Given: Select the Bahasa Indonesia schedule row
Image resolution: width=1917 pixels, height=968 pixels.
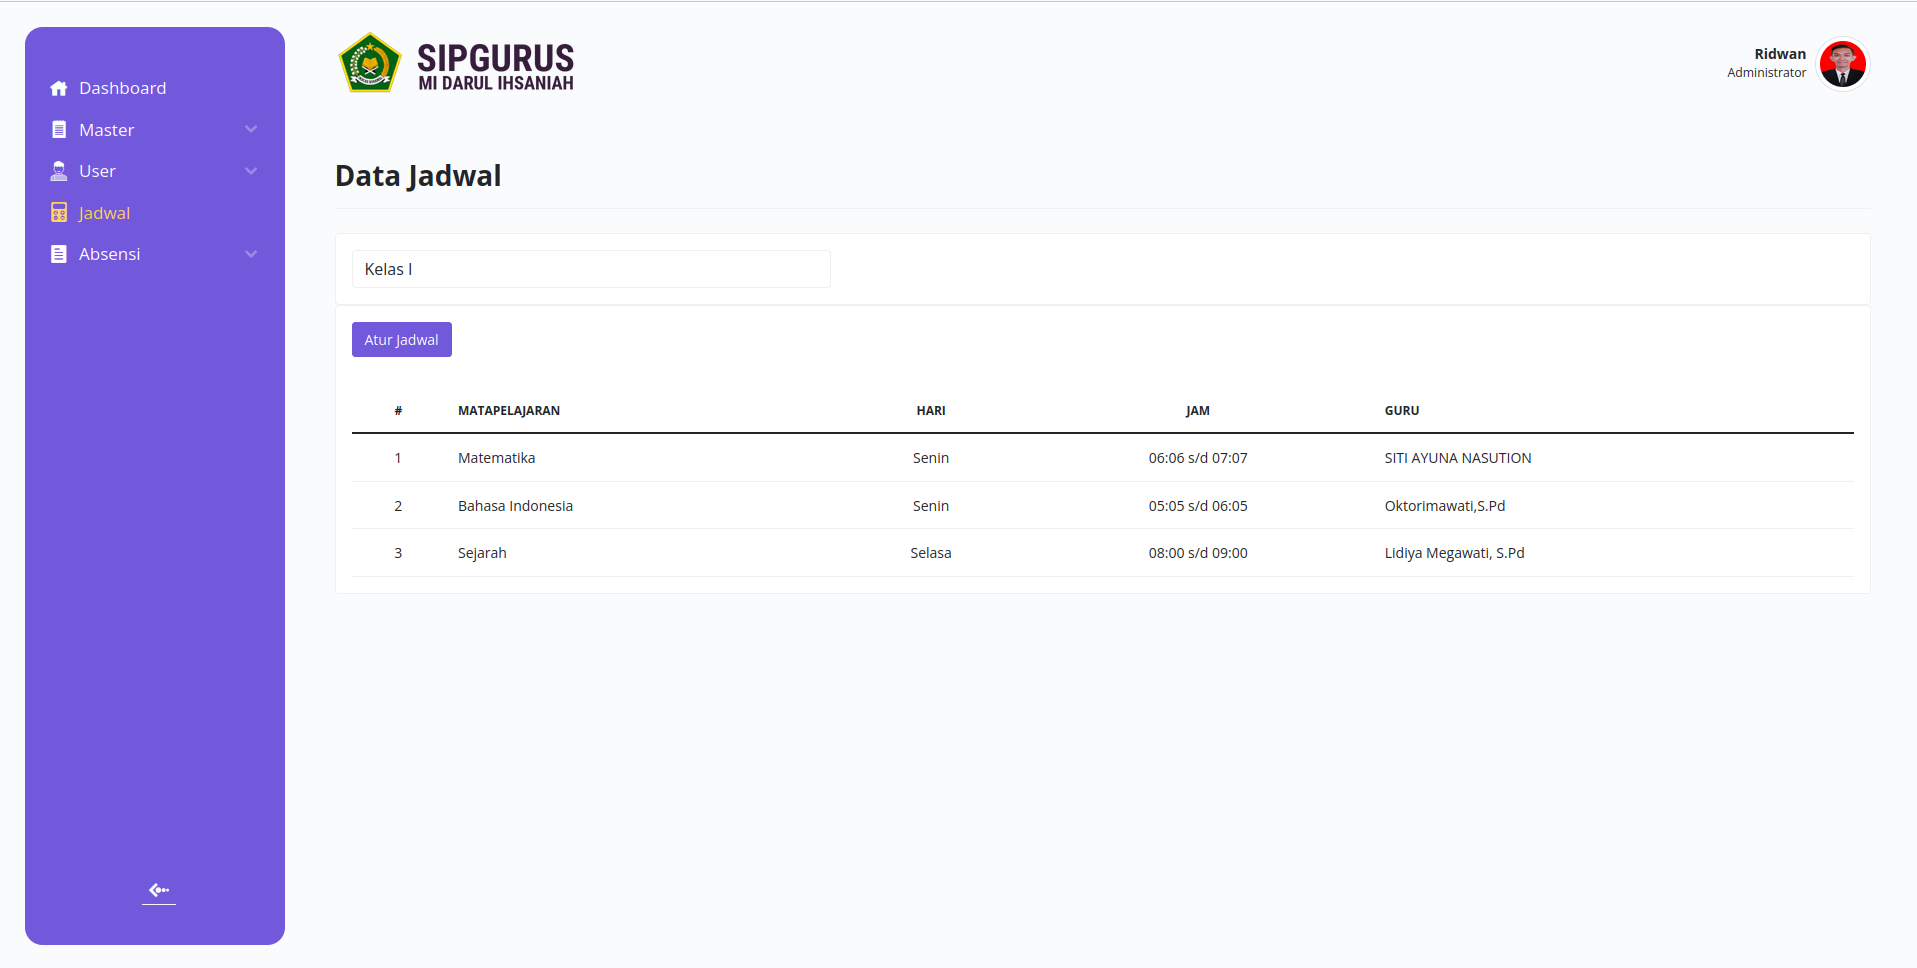Looking at the screenshot, I should click(x=1102, y=506).
